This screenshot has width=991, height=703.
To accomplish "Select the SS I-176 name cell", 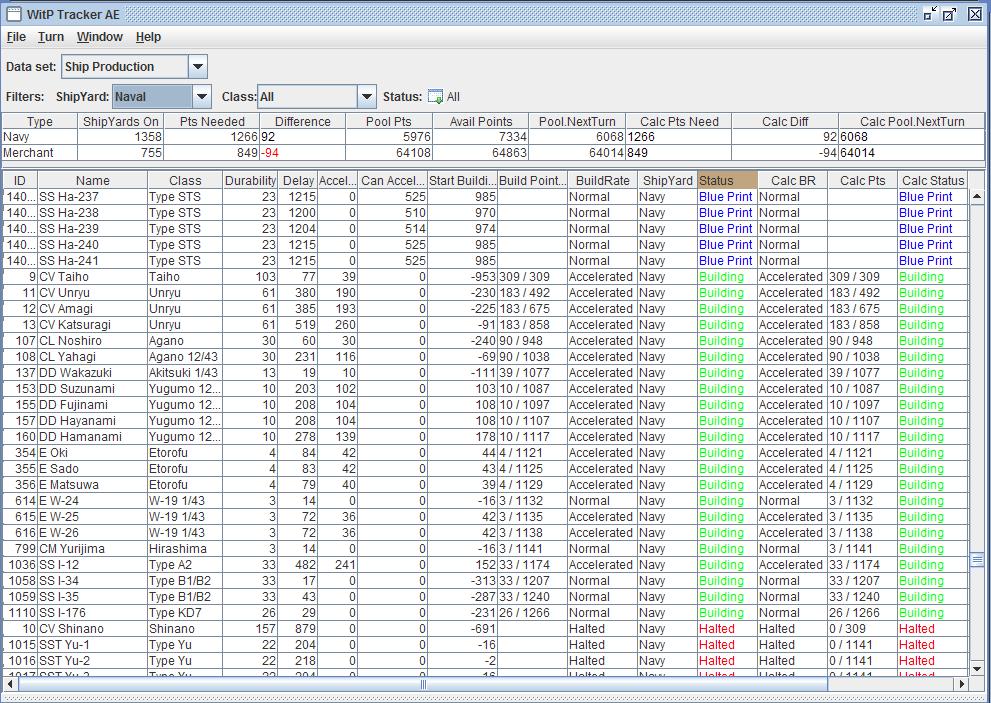I will click(92, 613).
